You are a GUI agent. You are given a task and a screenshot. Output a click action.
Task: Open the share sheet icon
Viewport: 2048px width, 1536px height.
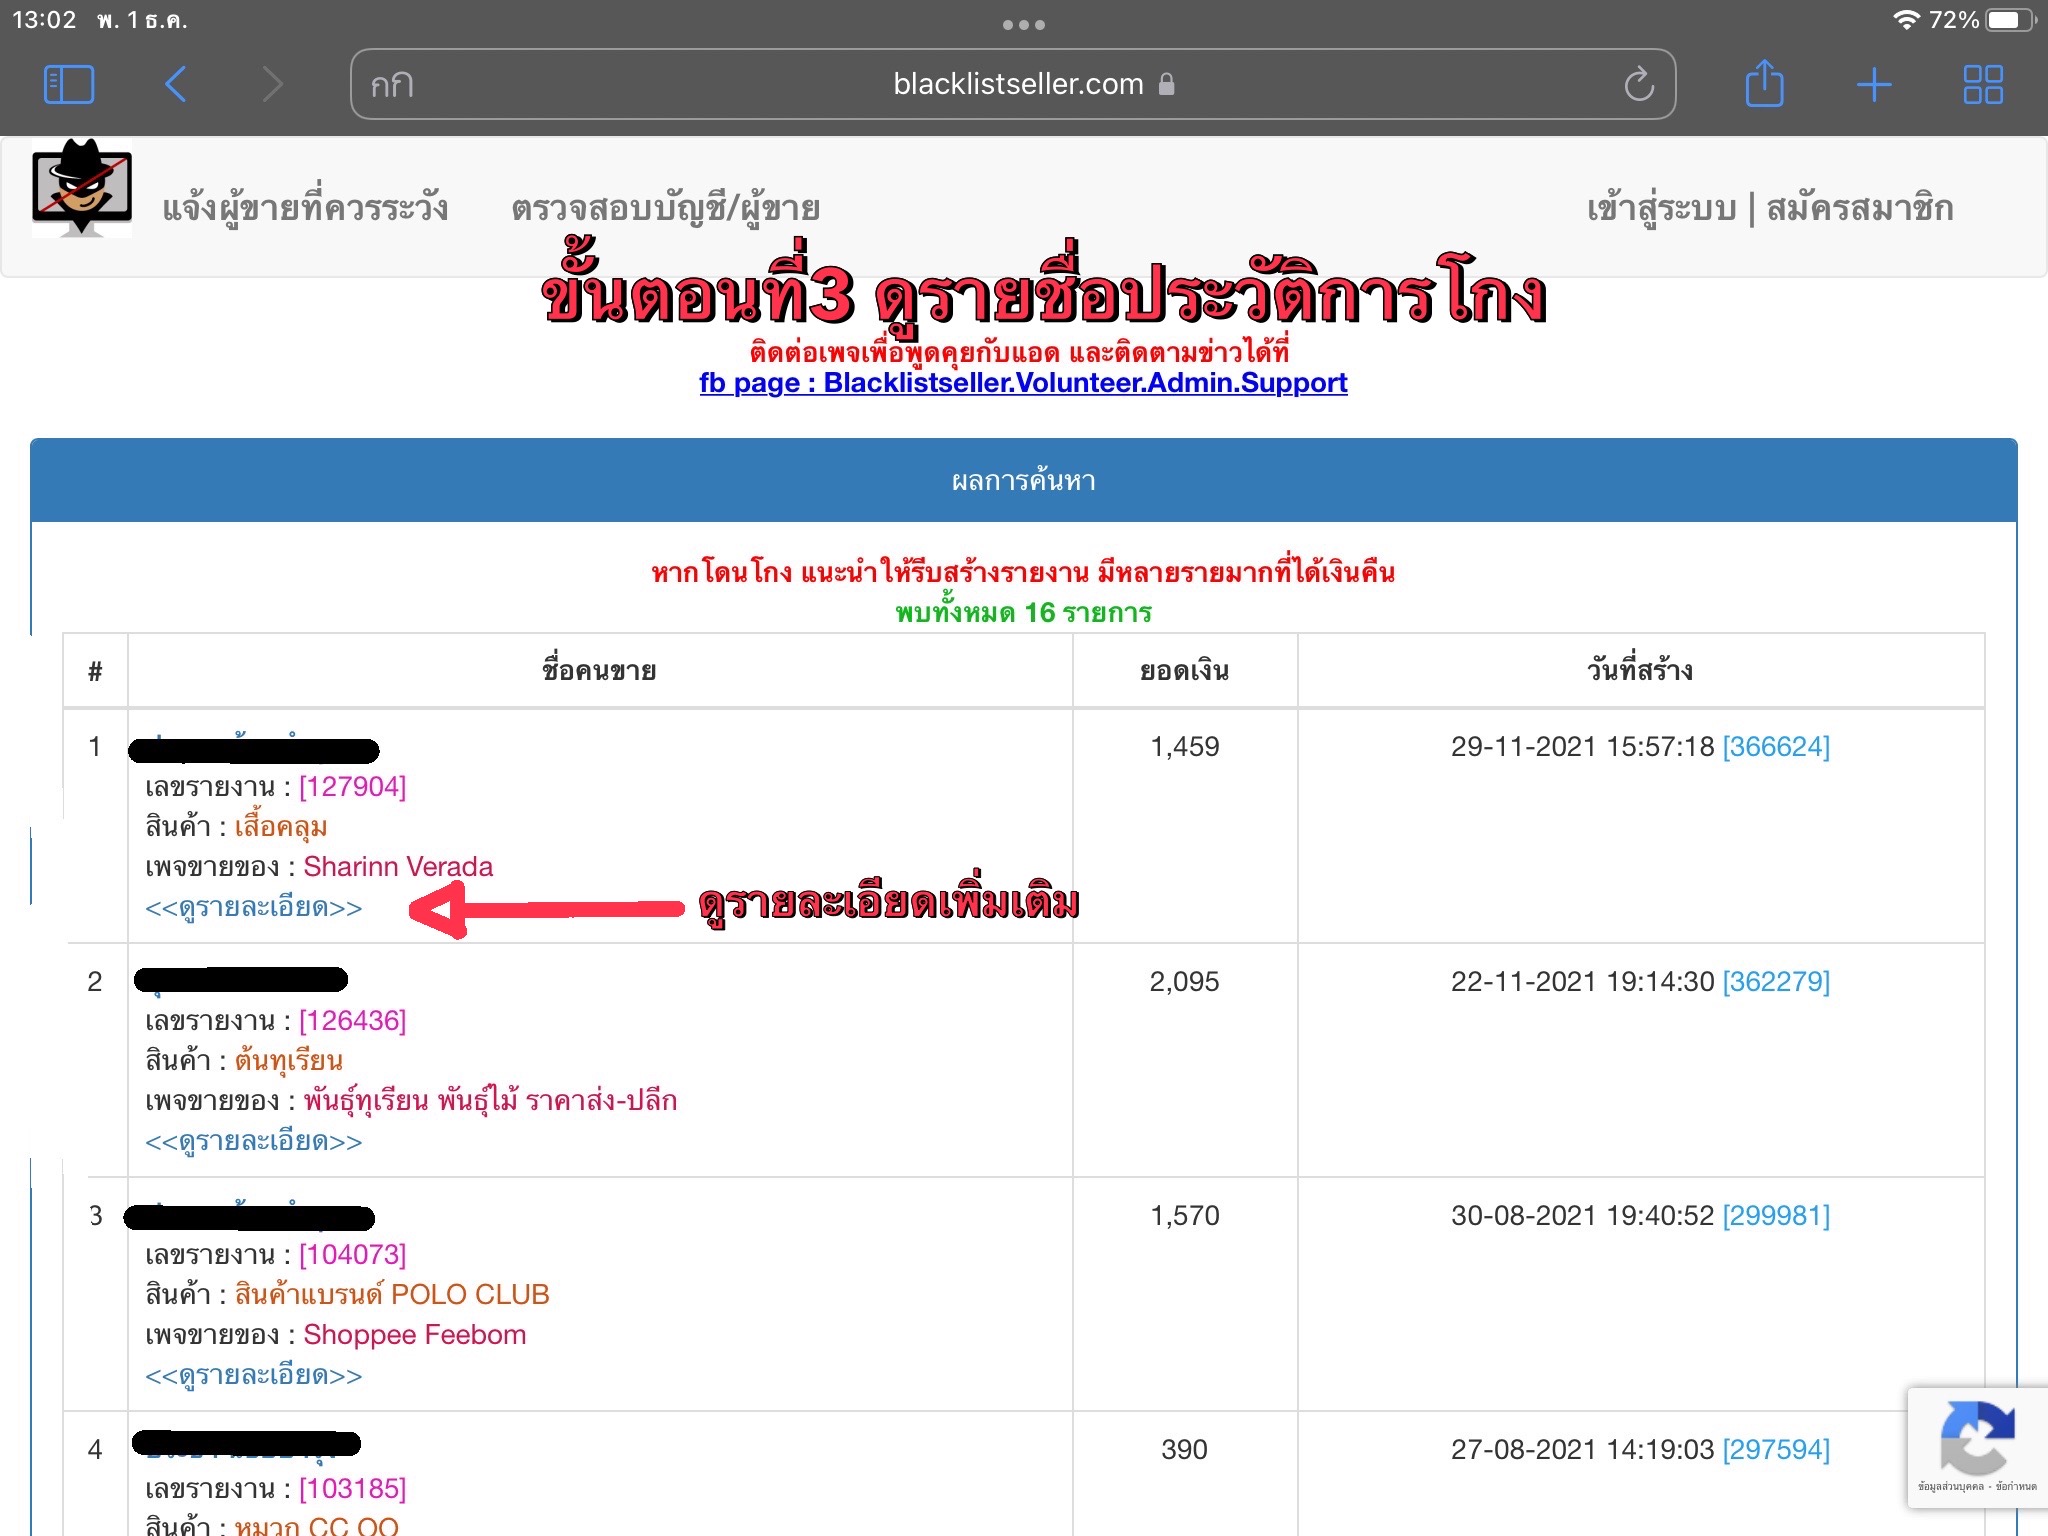coord(1764,84)
